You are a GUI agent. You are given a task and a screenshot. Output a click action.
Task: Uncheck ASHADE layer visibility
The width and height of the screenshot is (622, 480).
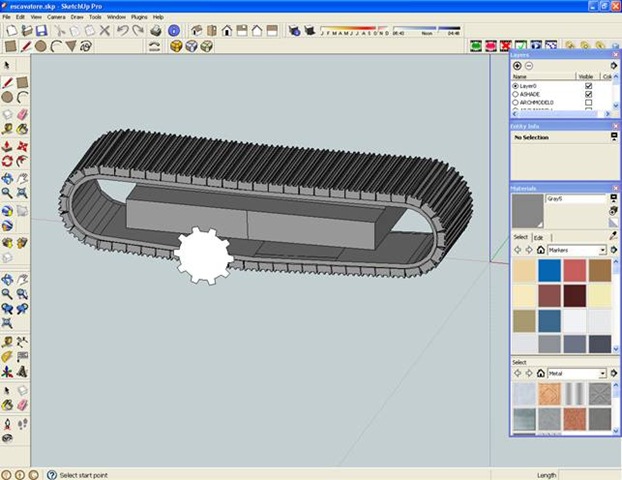(589, 94)
